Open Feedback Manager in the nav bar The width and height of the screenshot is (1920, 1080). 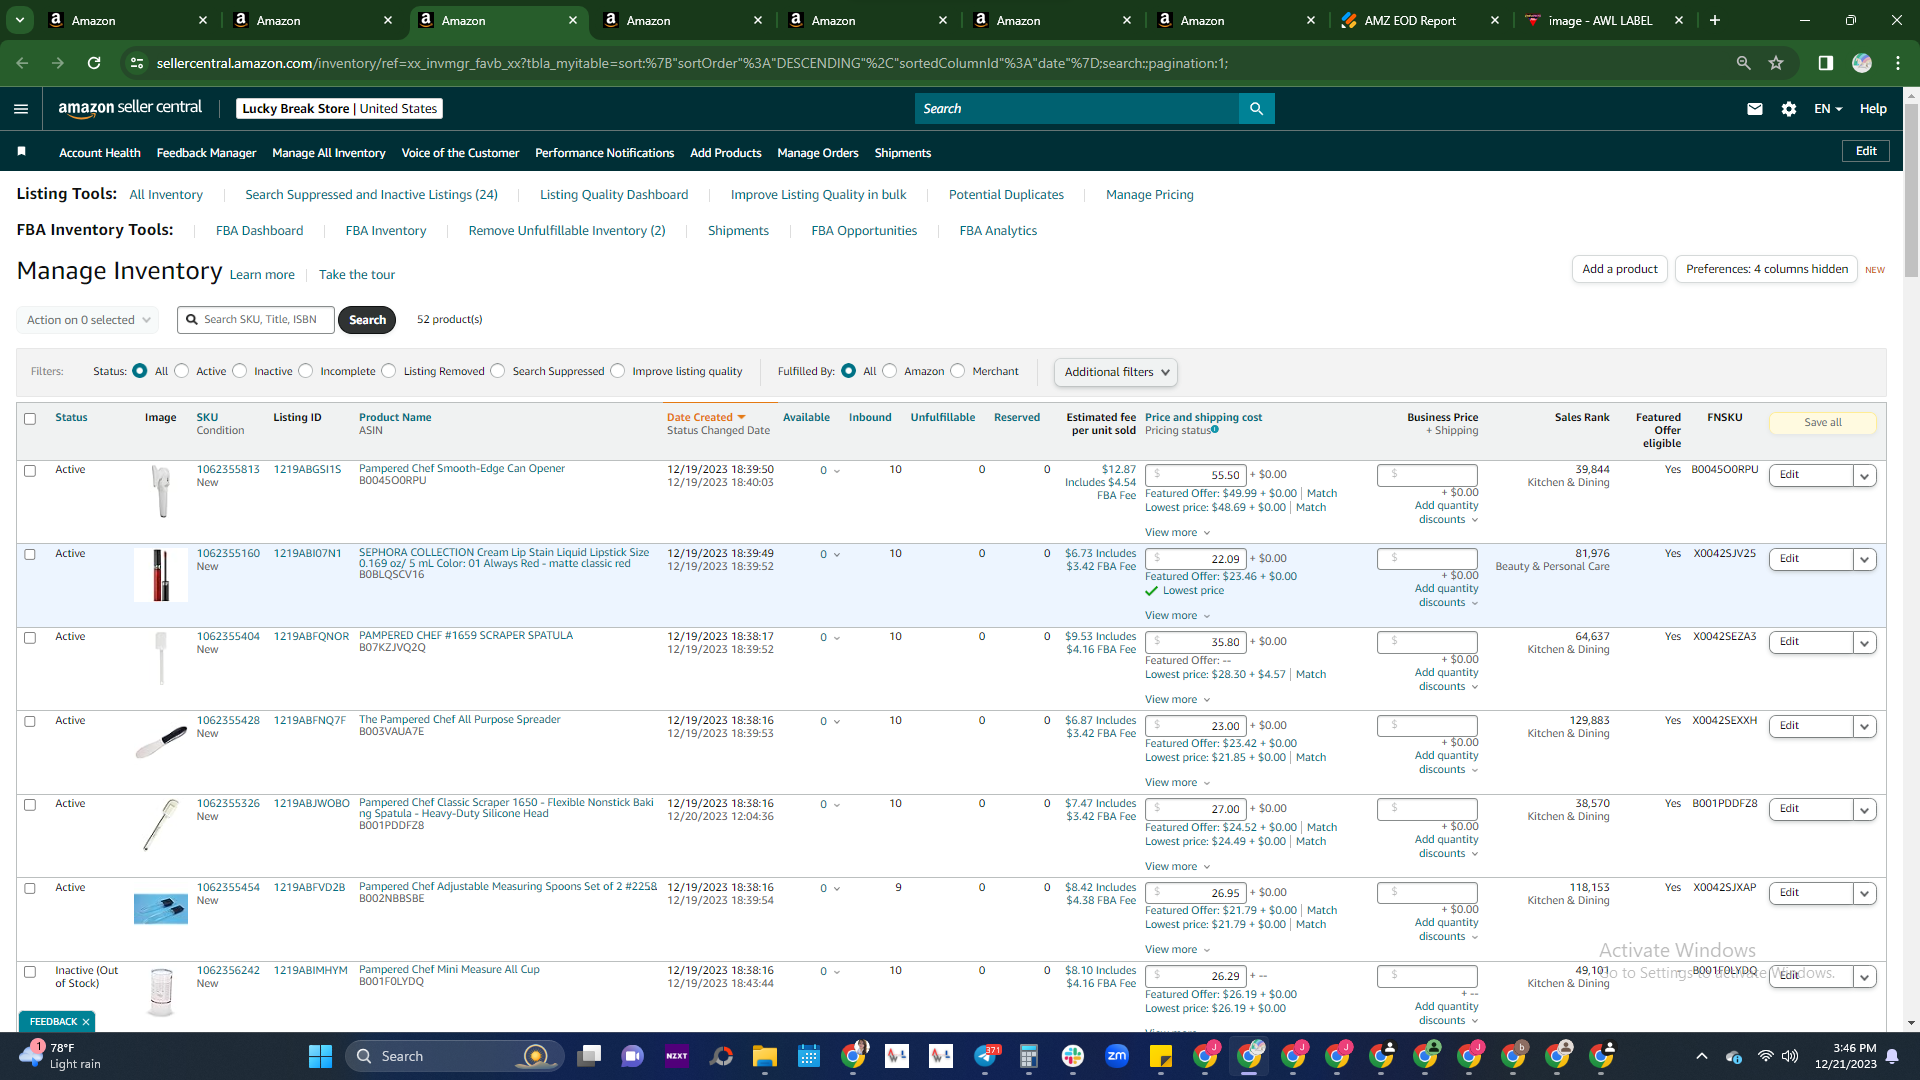(206, 153)
